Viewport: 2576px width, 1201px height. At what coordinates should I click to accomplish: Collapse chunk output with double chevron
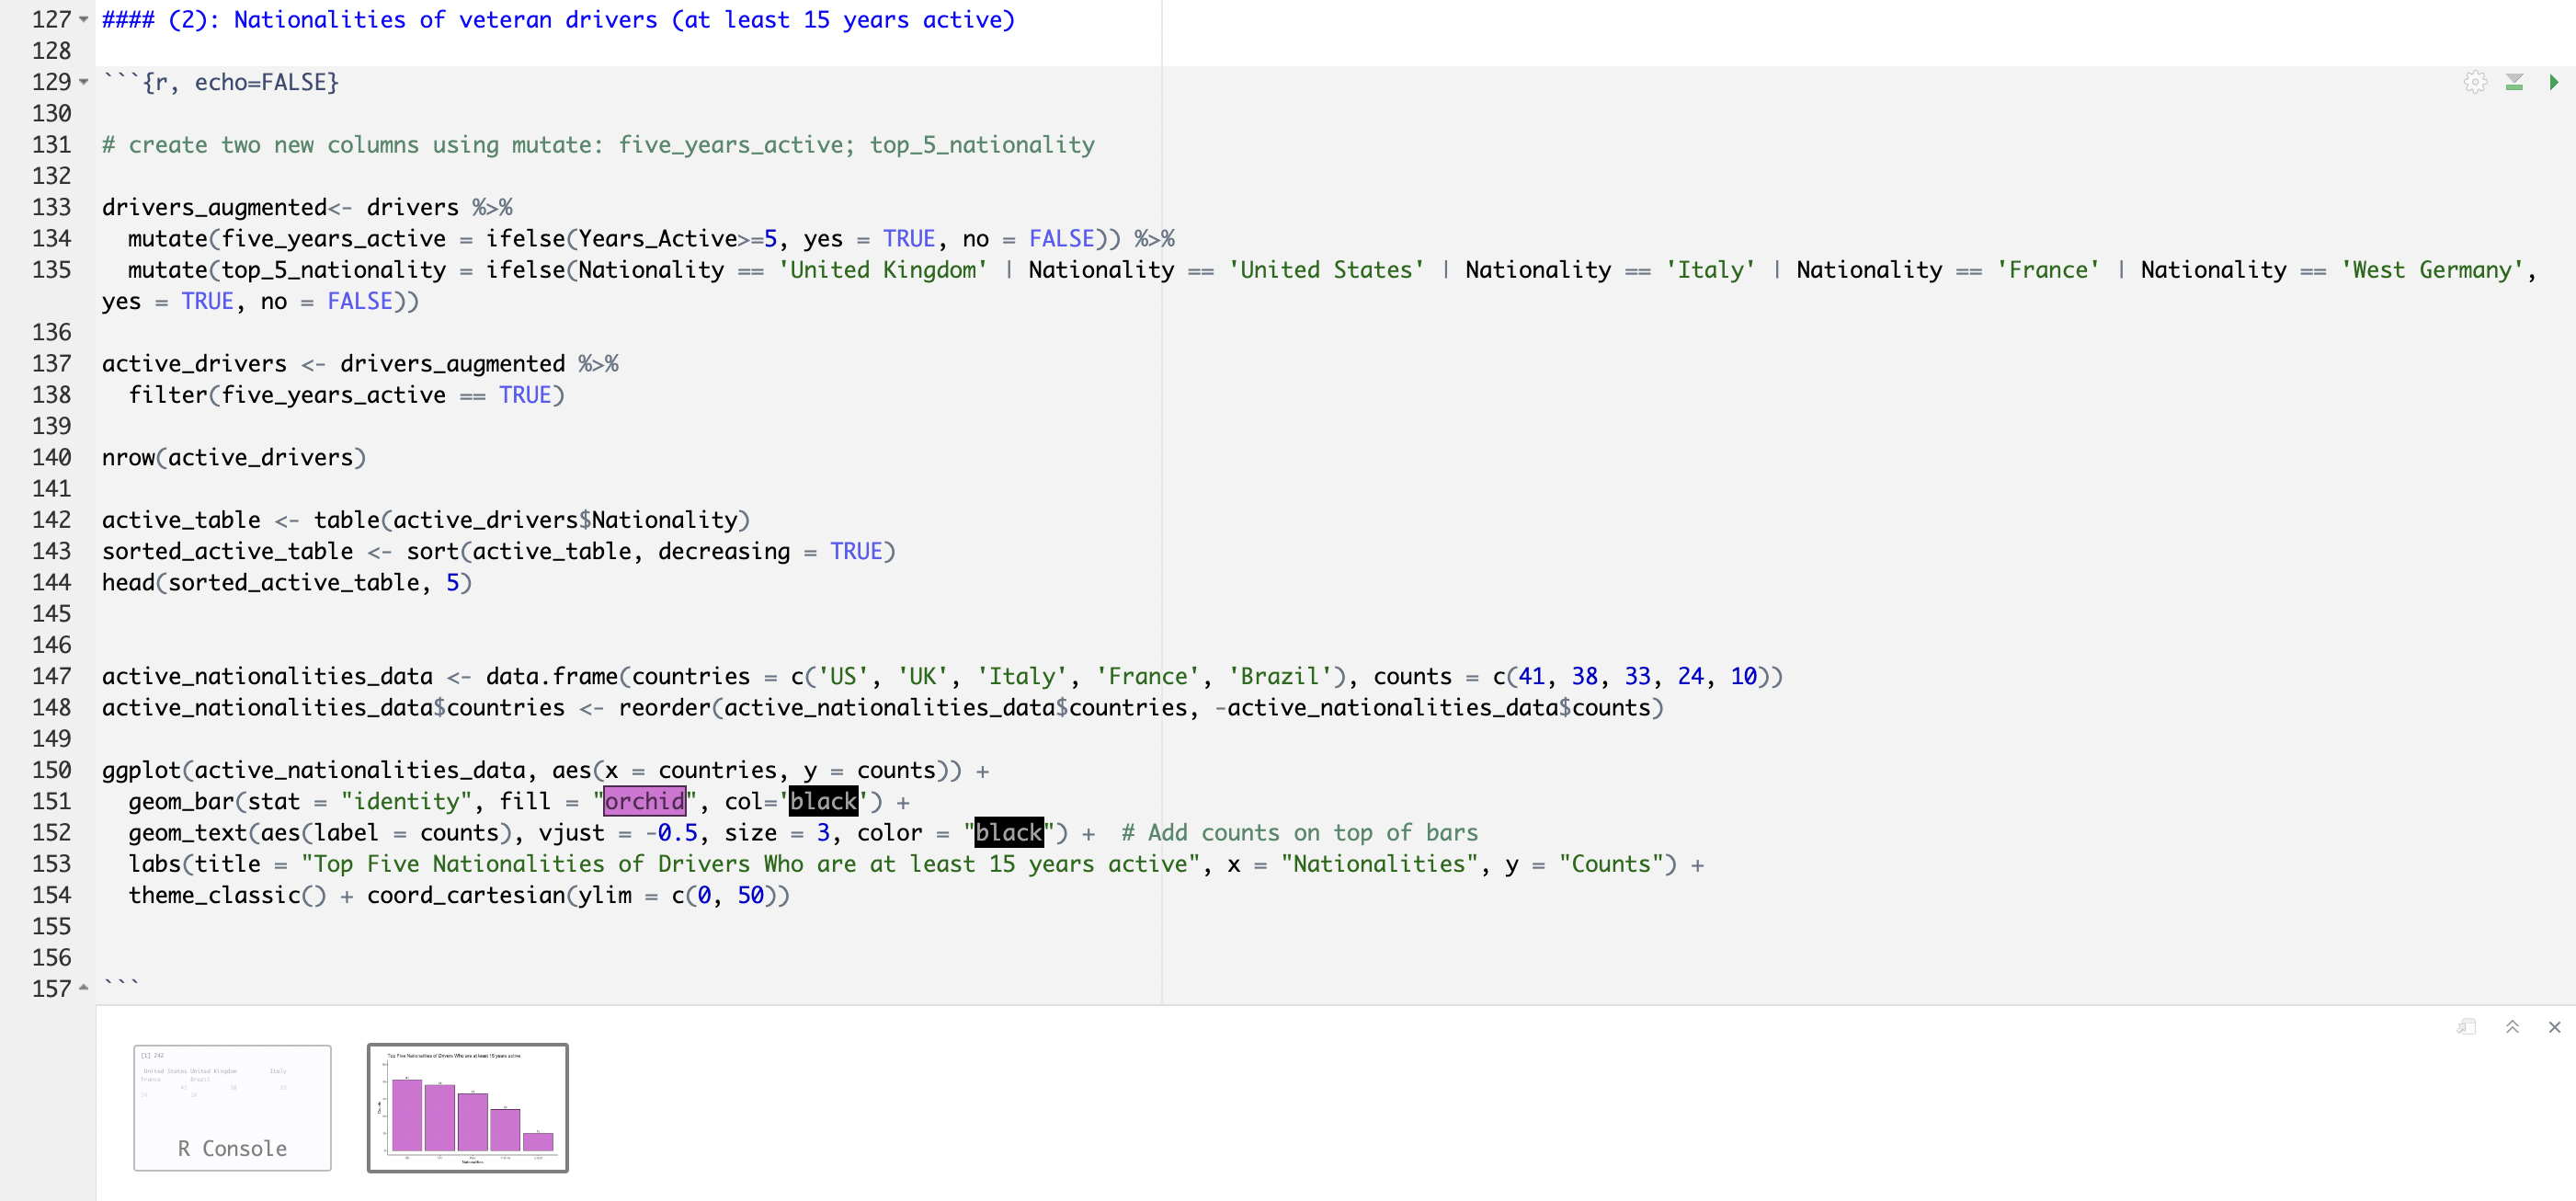pyautogui.click(x=2512, y=1027)
